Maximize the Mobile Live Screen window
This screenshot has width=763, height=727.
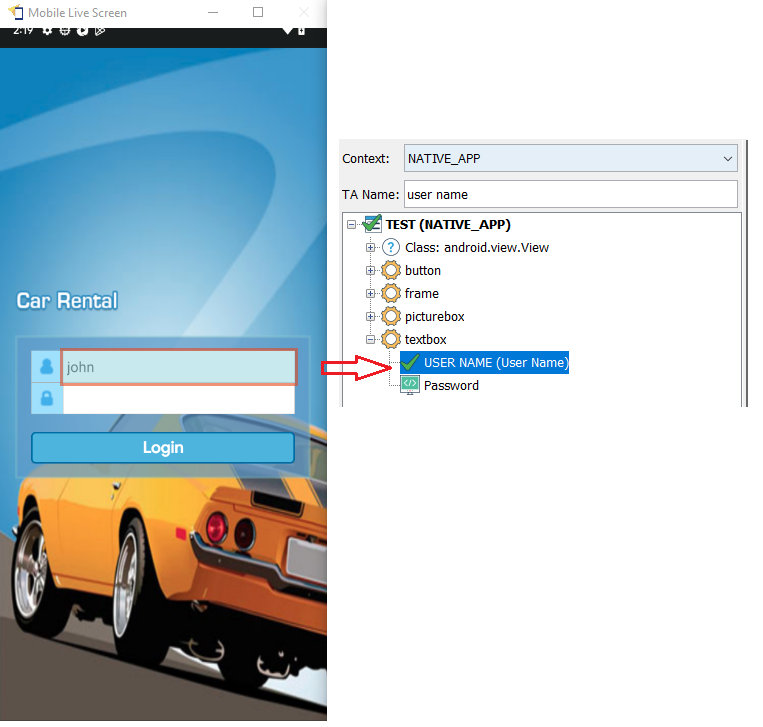[x=258, y=12]
